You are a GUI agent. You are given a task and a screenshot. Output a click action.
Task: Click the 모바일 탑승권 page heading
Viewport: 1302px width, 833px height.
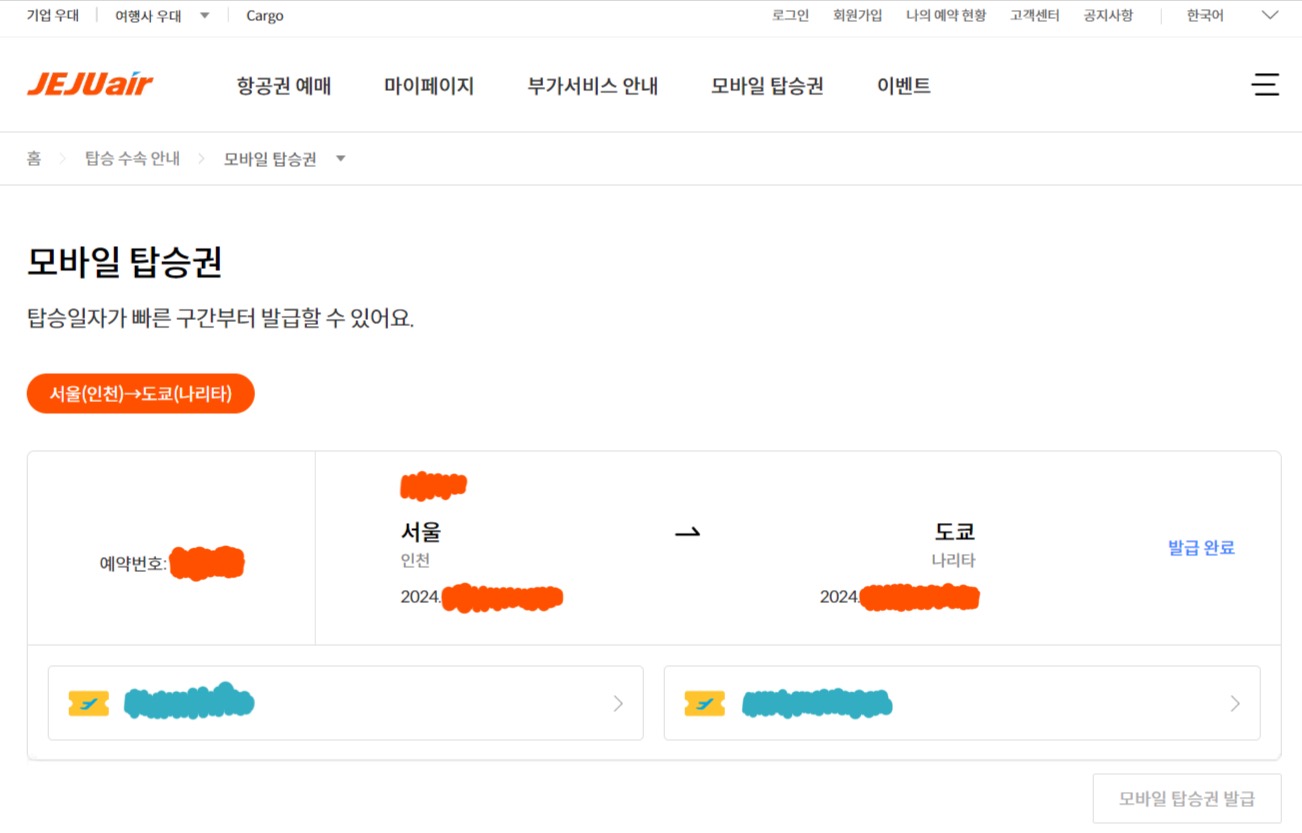click(125, 263)
